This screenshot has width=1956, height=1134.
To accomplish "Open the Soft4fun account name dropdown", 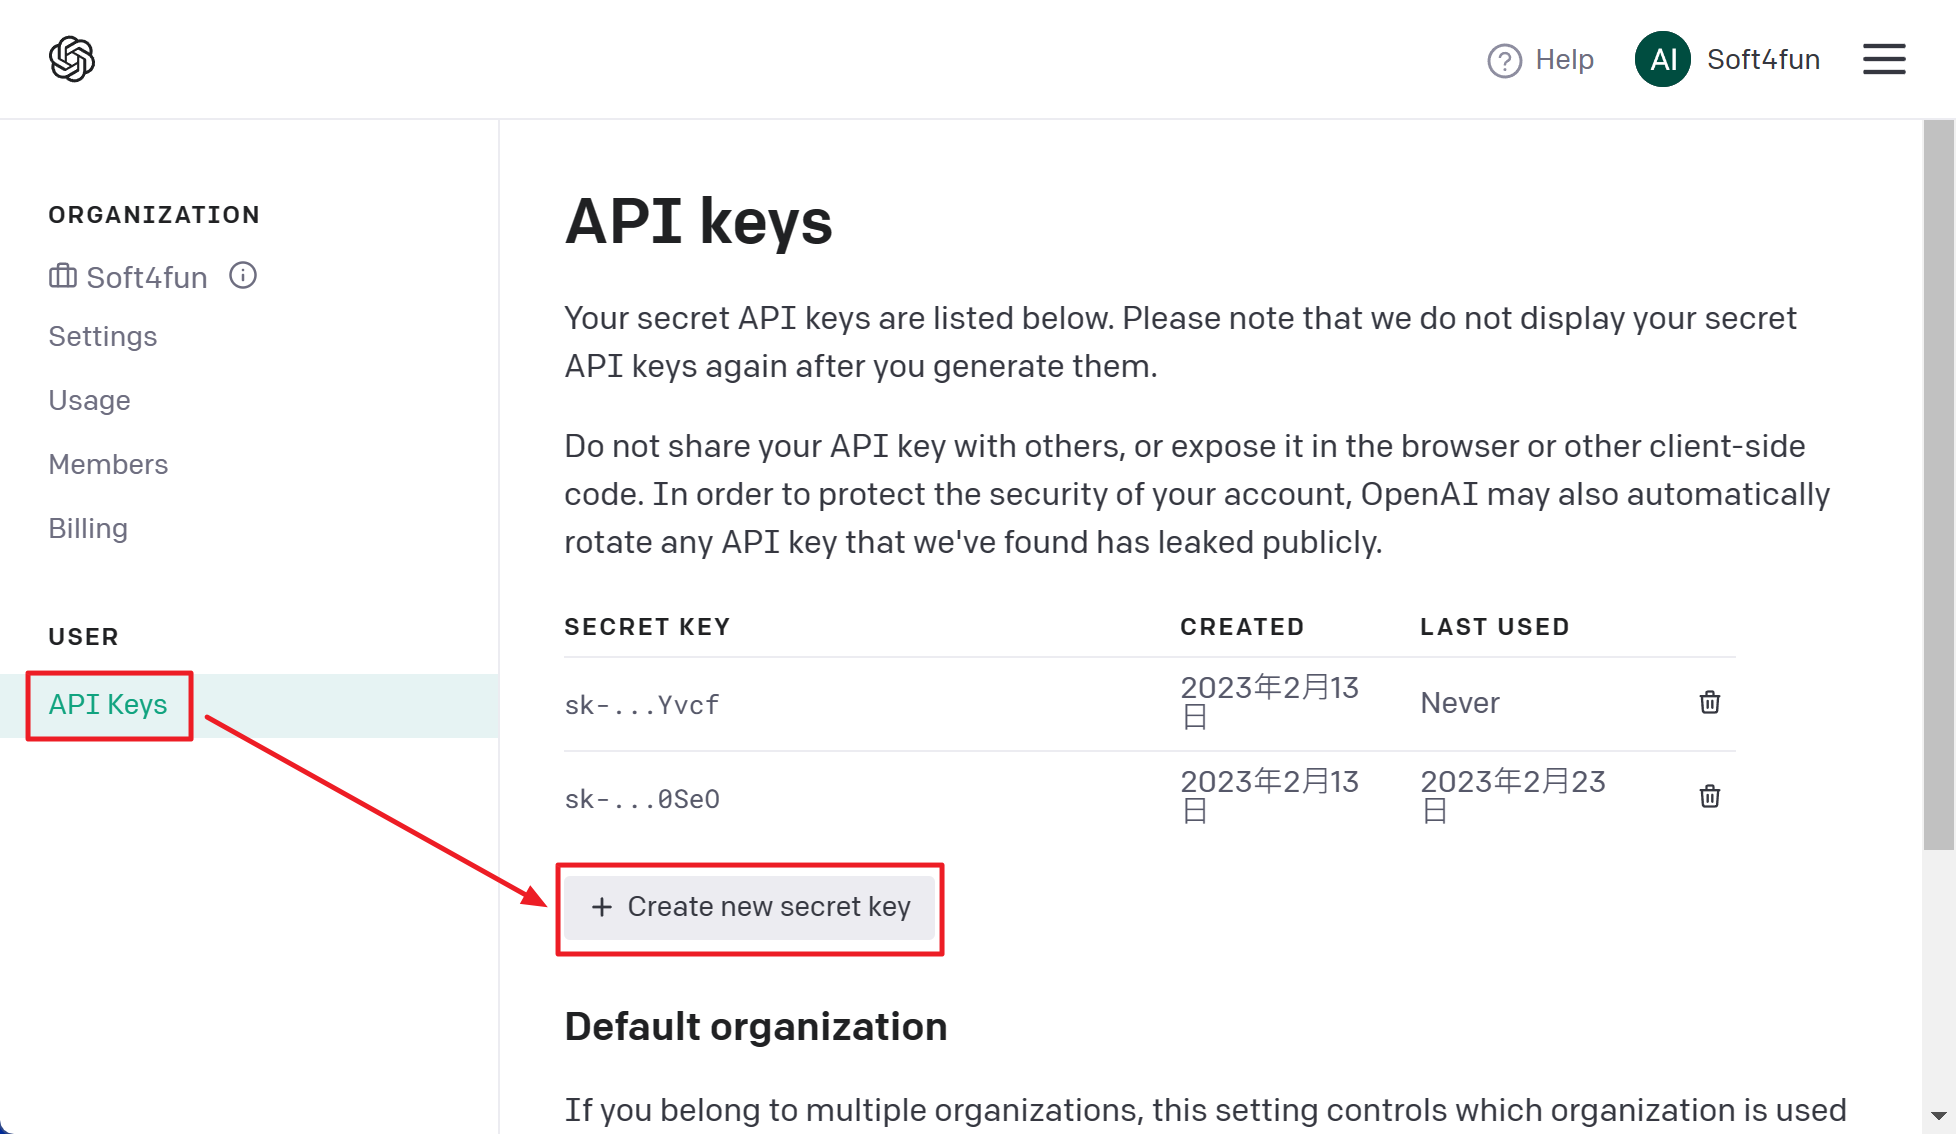I will (x=1763, y=60).
